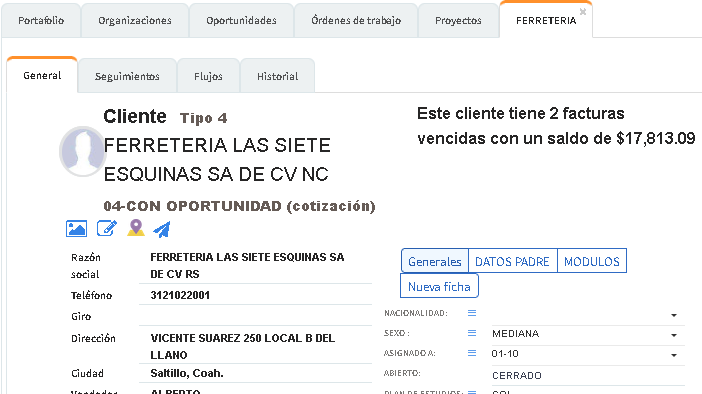
Task: Open the map location pin icon
Action: pyautogui.click(x=136, y=228)
